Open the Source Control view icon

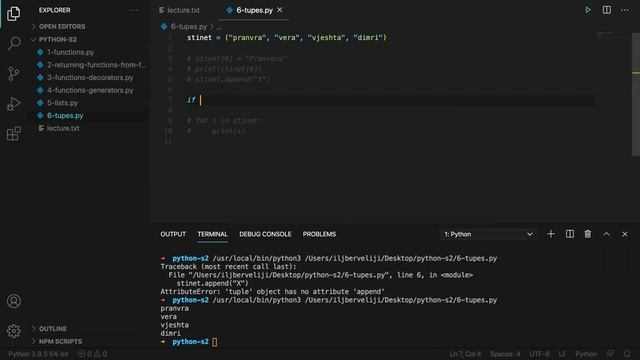coord(13,73)
